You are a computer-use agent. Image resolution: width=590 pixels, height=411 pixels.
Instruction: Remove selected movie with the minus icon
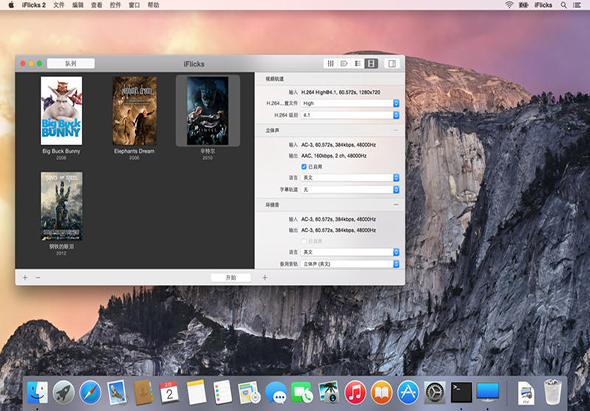tap(38, 278)
